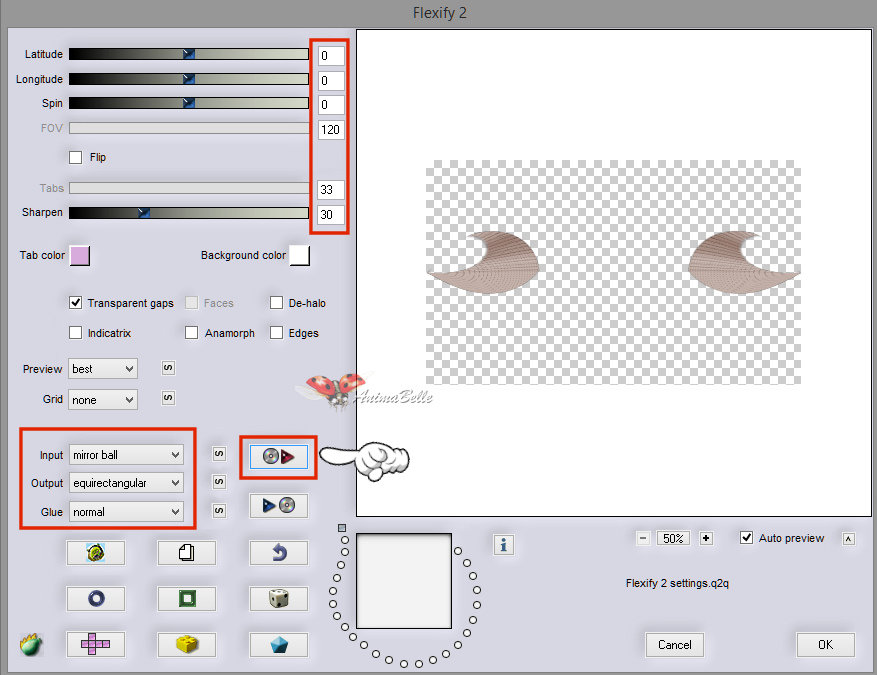The height and width of the screenshot is (675, 877).
Task: Click the S button beside Grid dropdown
Action: tap(168, 398)
